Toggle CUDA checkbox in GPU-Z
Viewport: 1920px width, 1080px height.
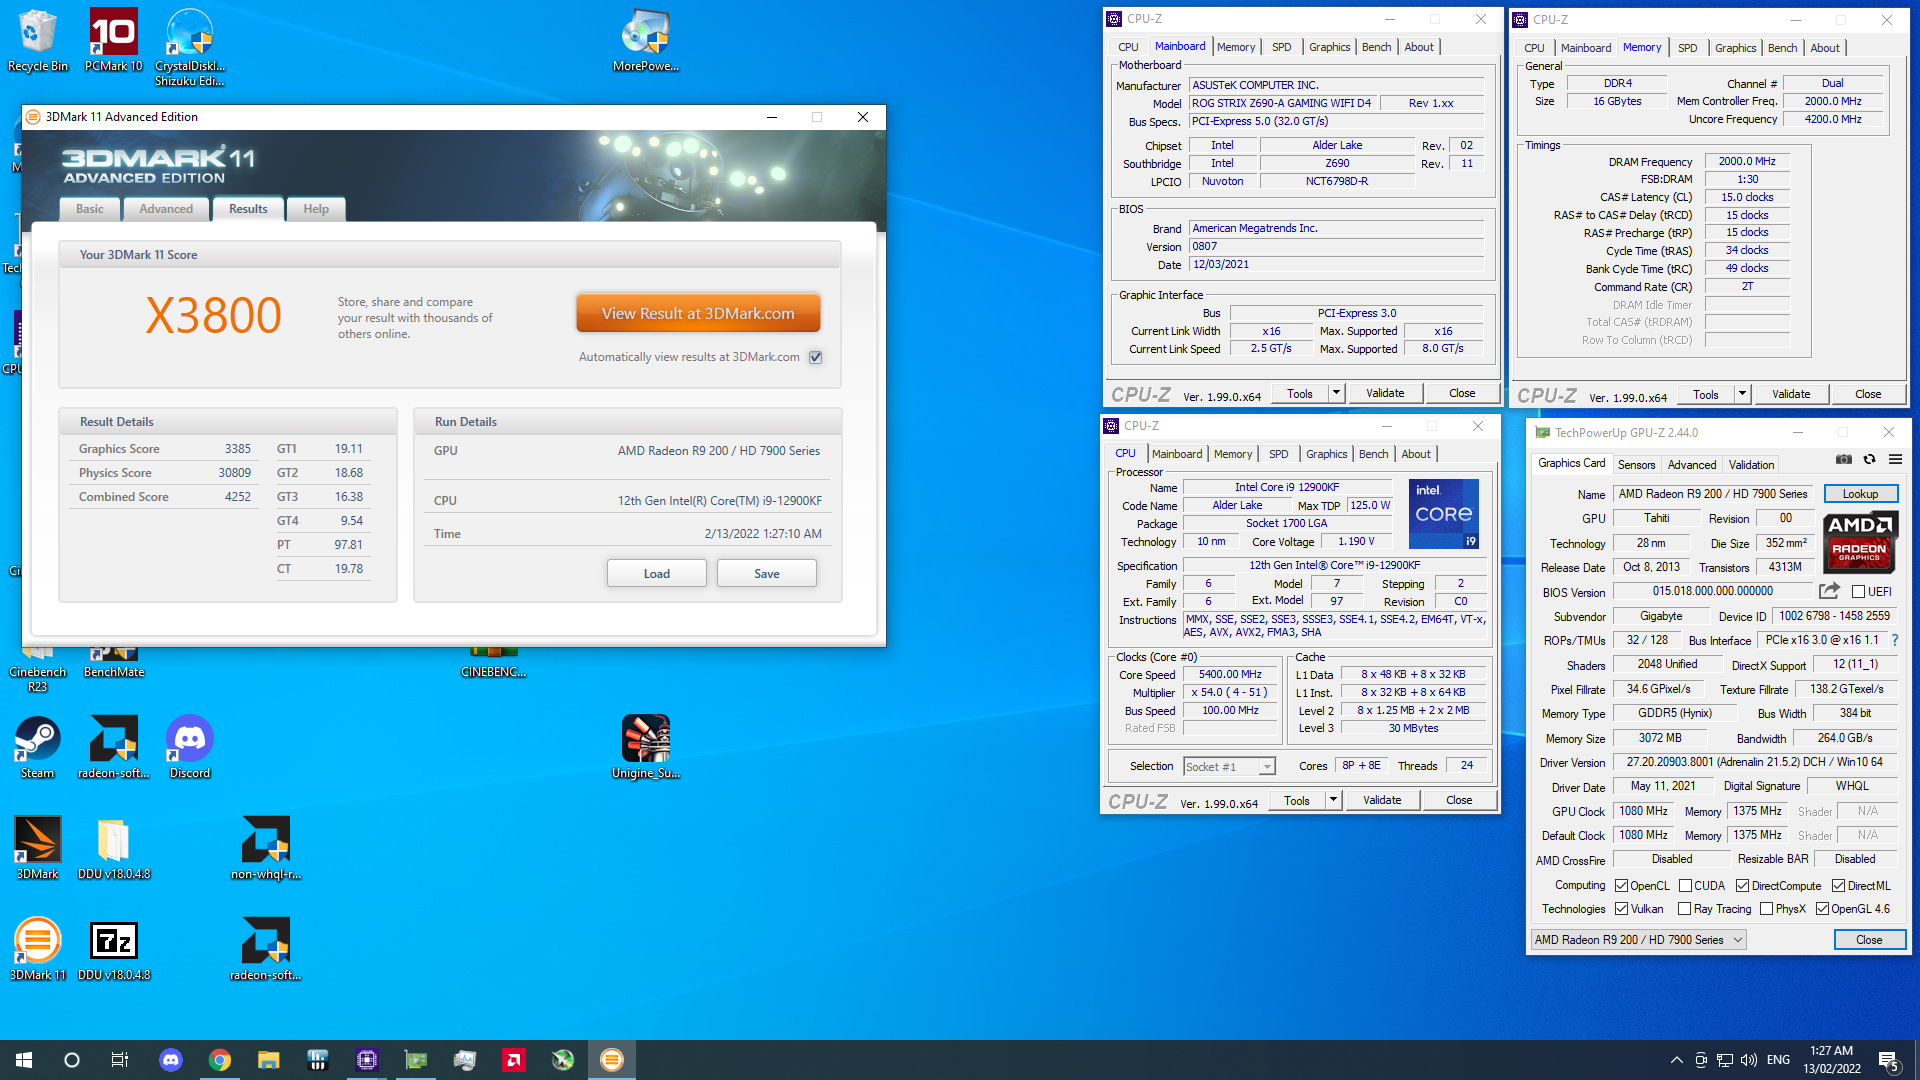click(x=1685, y=886)
